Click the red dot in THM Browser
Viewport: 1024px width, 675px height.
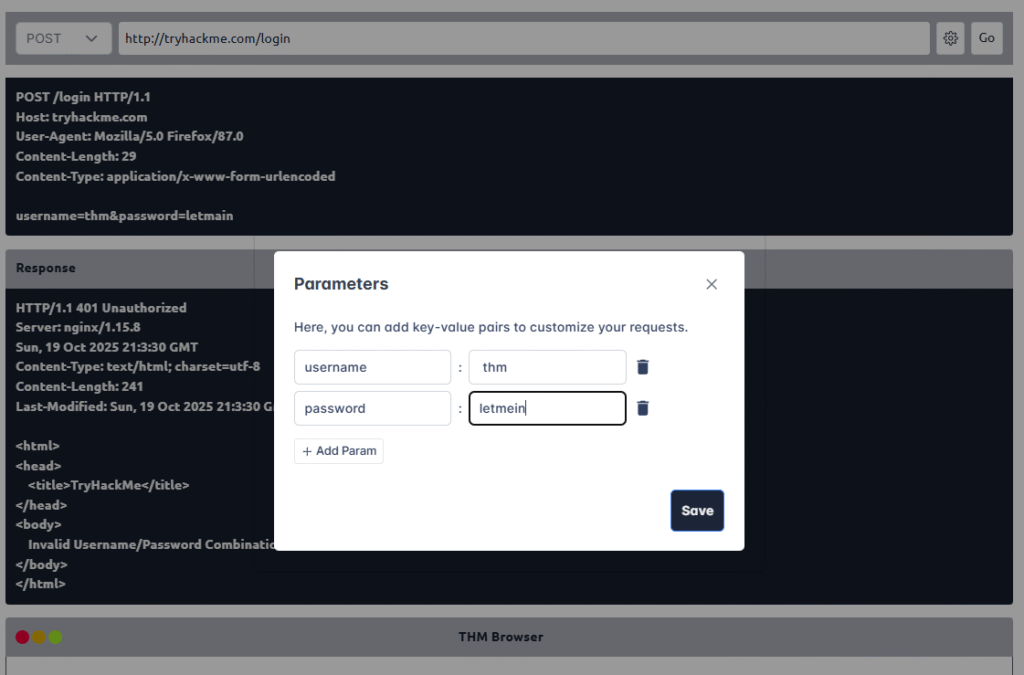coord(23,637)
